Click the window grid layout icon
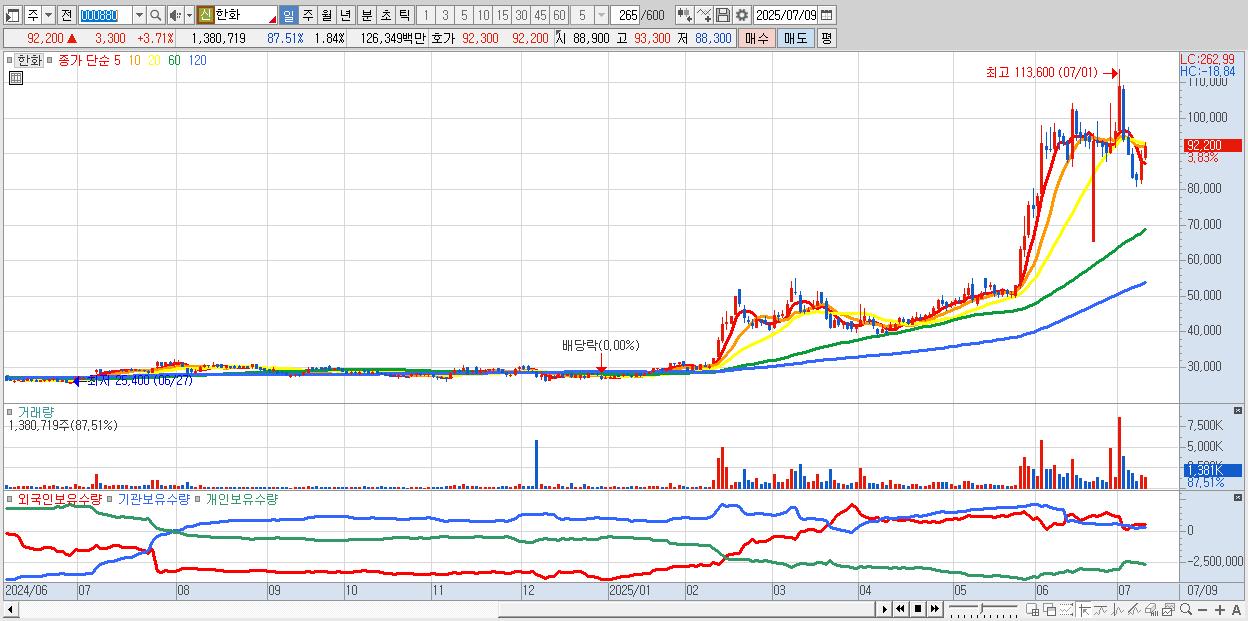Viewport: 1248px width, 621px height. [1033, 610]
